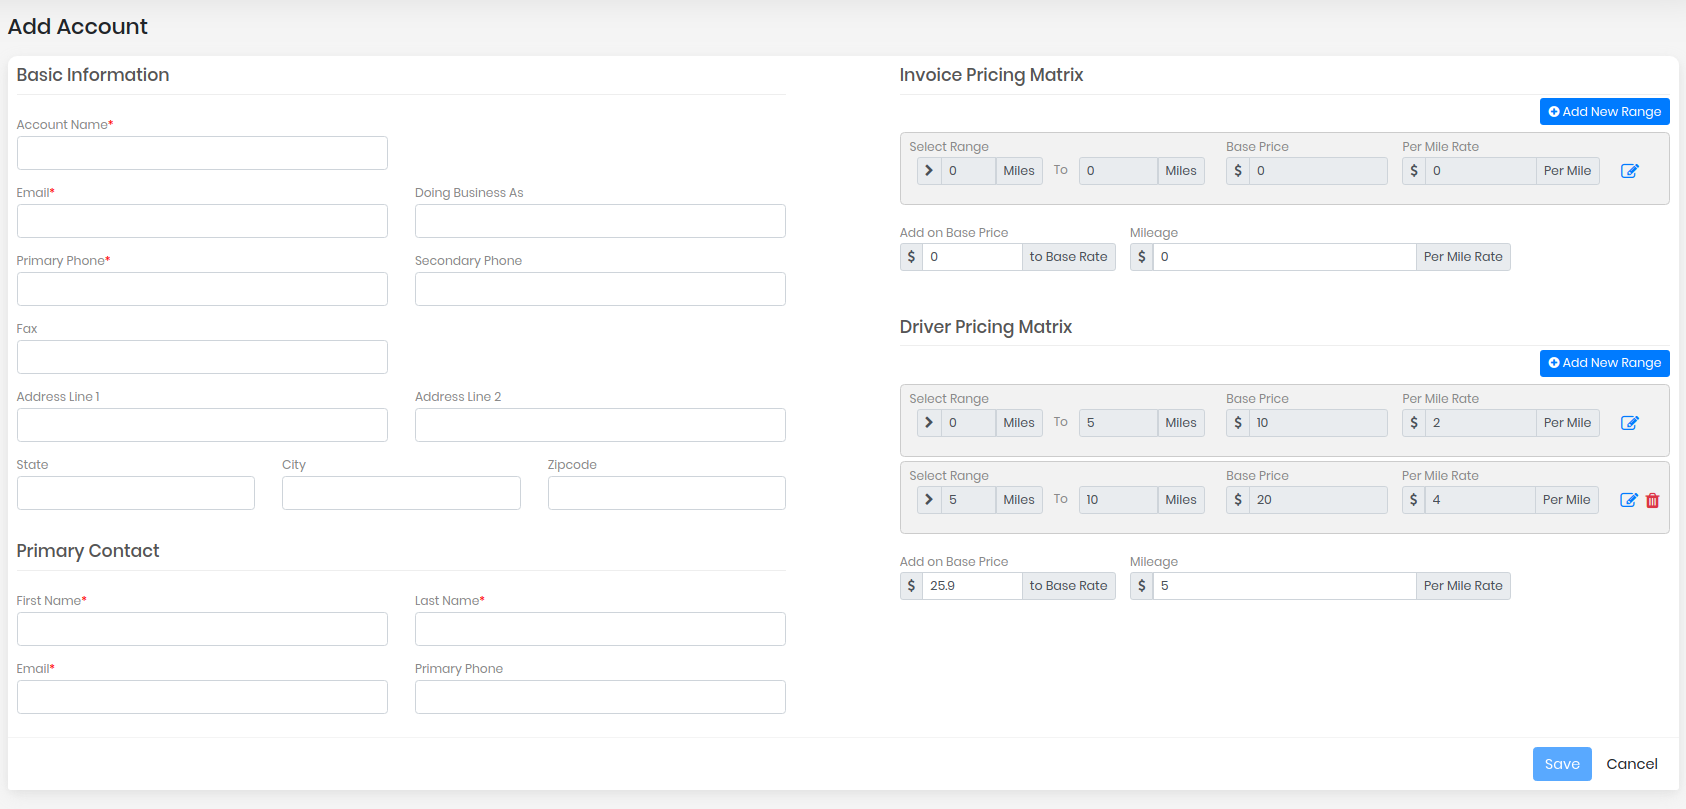Edit the Driver range from 5 to 10 miles
Image resolution: width=1686 pixels, height=809 pixels.
(x=1628, y=500)
